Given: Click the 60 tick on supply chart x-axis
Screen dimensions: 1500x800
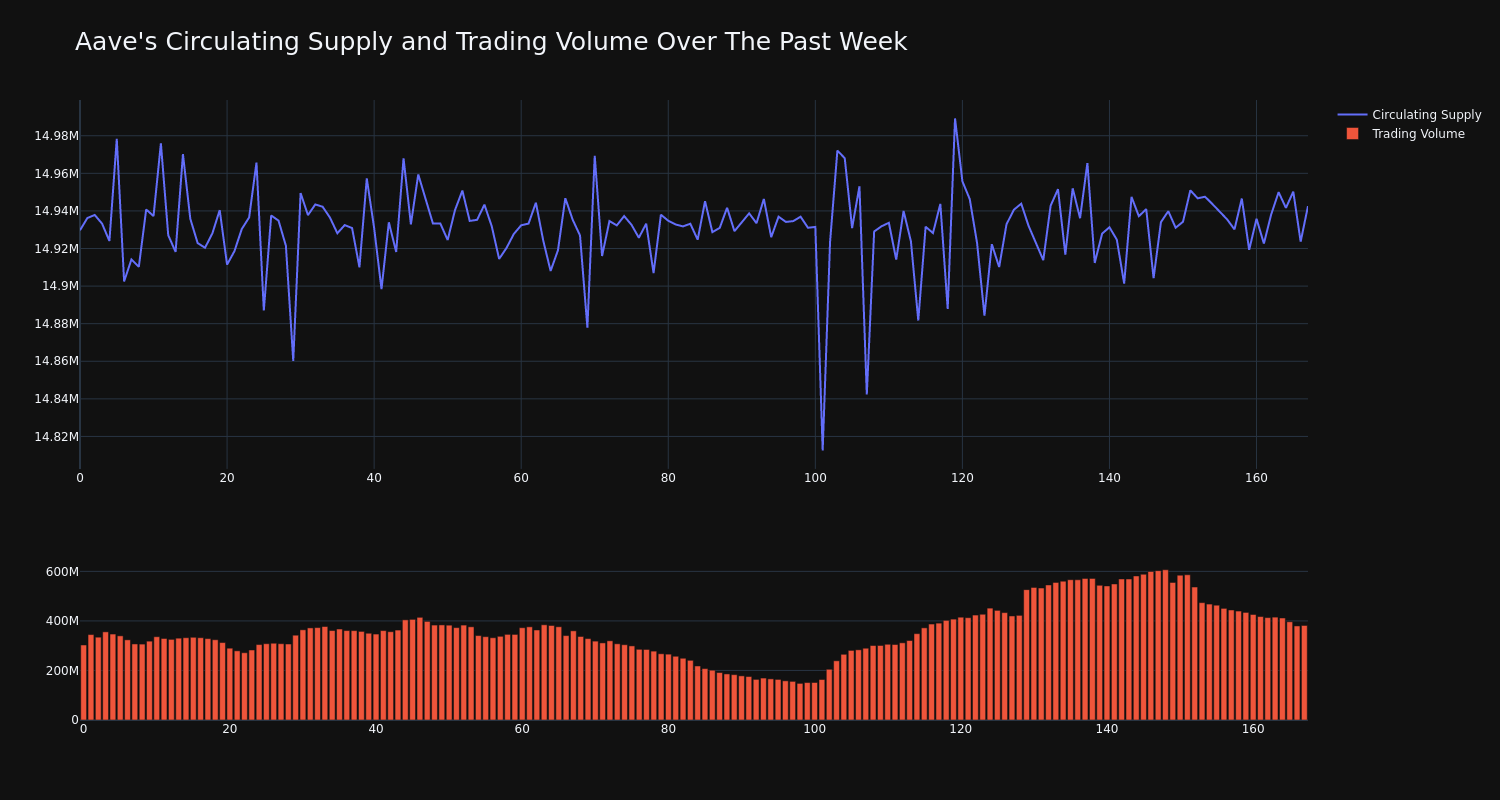Looking at the screenshot, I should pyautogui.click(x=521, y=478).
